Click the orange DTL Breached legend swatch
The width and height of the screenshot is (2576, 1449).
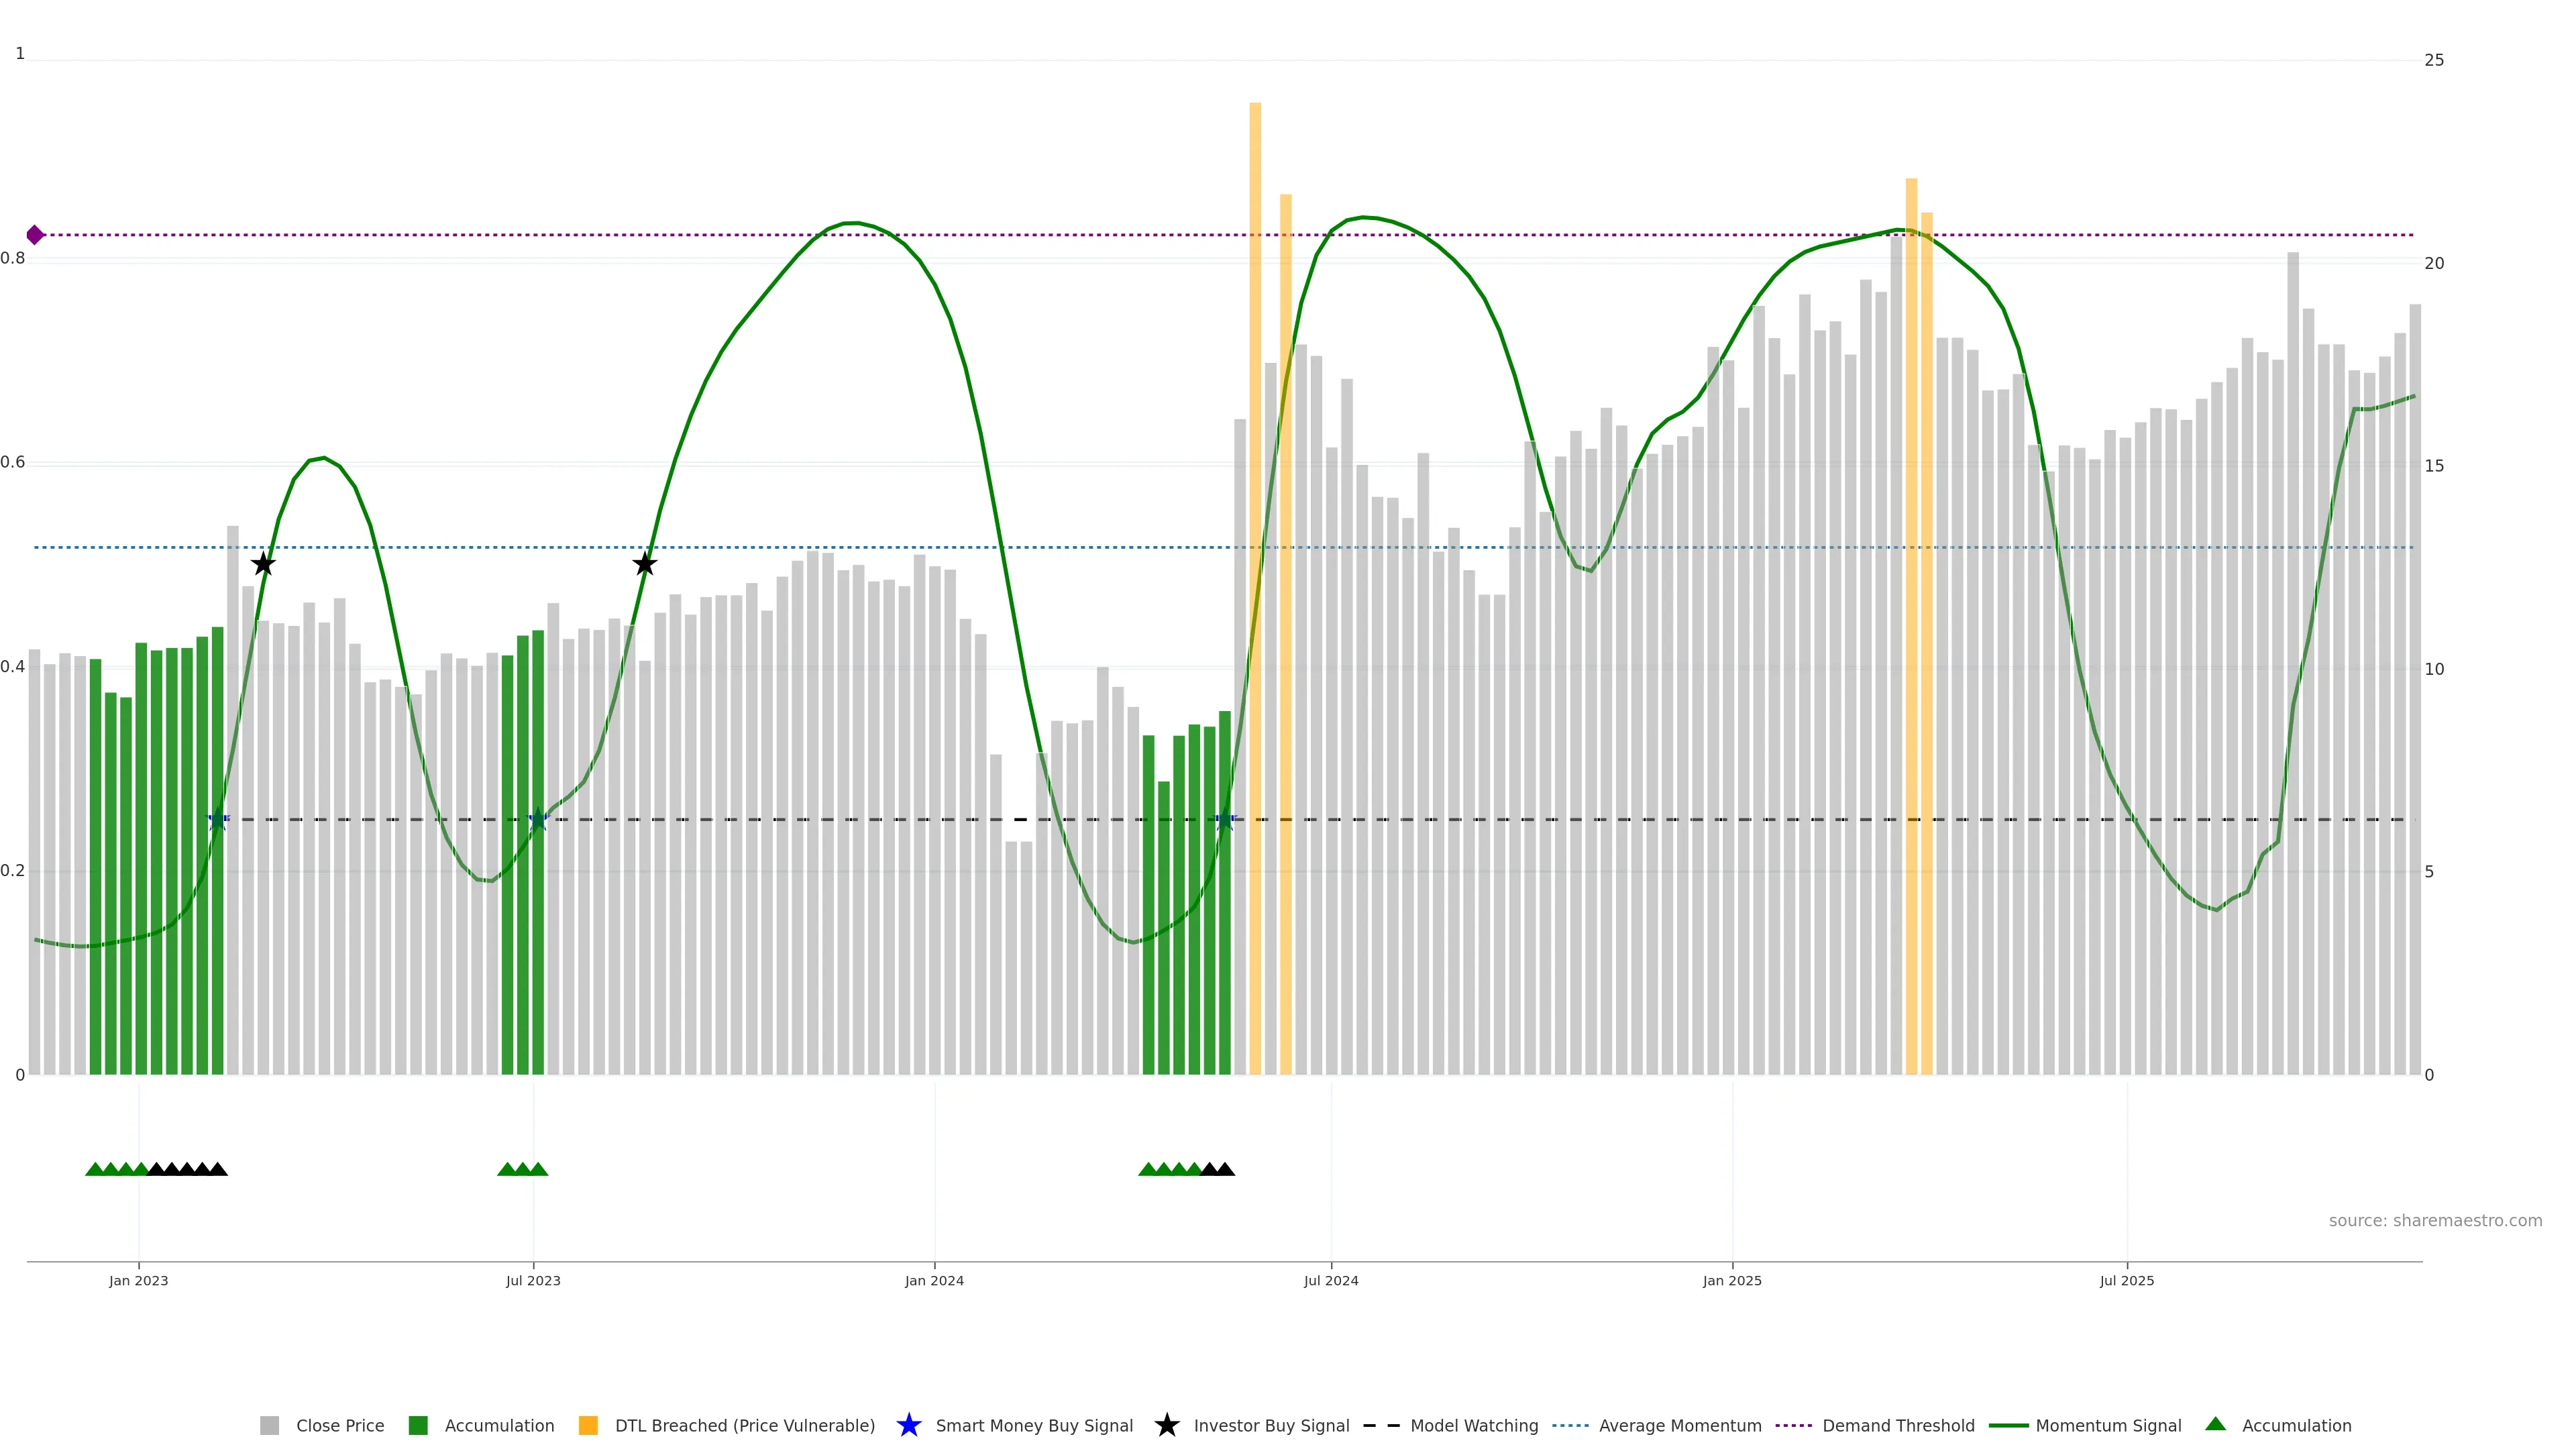[x=588, y=1425]
